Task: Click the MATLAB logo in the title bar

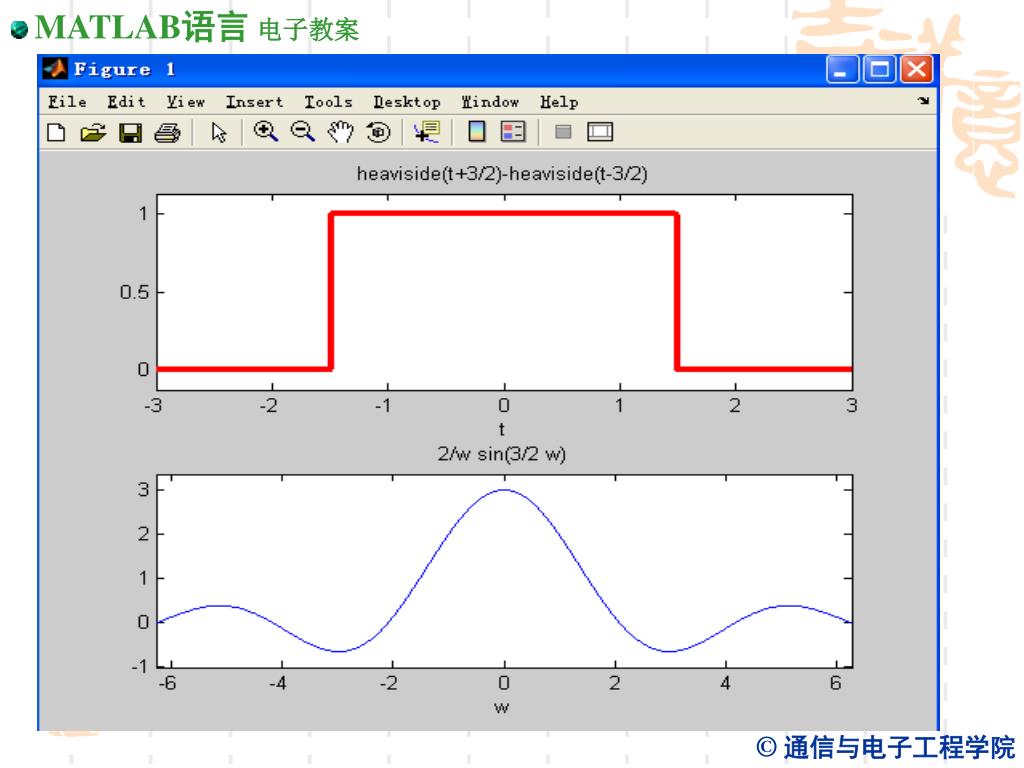Action: 55,69
